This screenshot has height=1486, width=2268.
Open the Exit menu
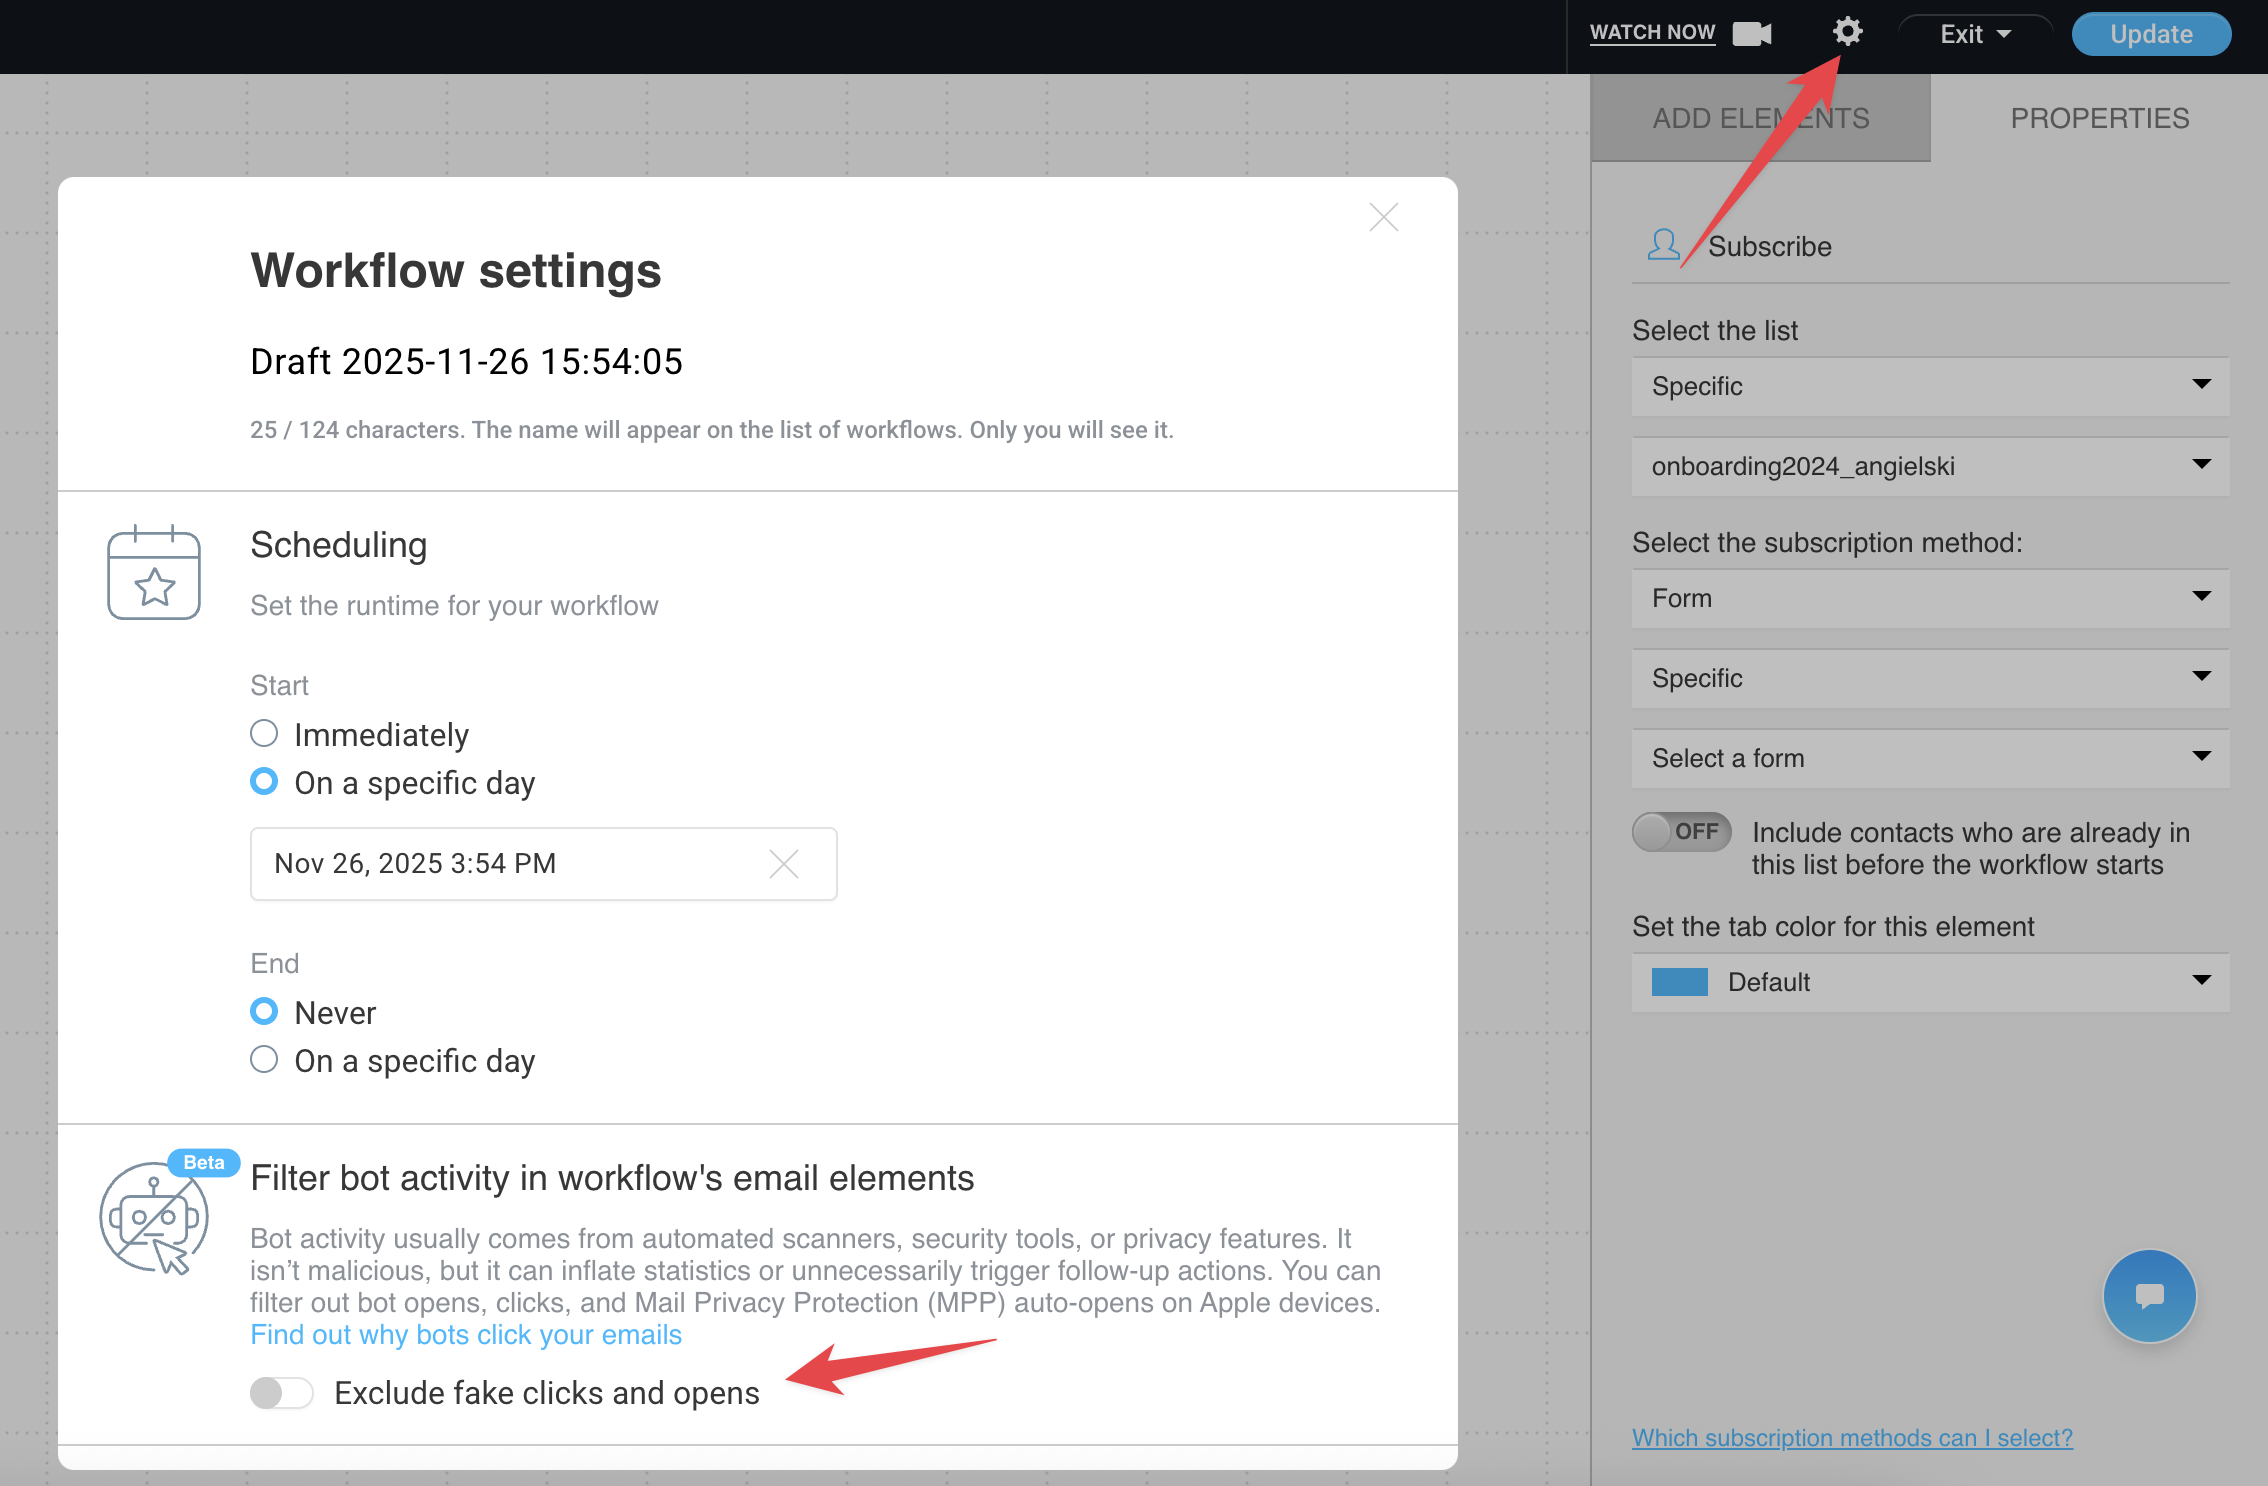[1973, 33]
